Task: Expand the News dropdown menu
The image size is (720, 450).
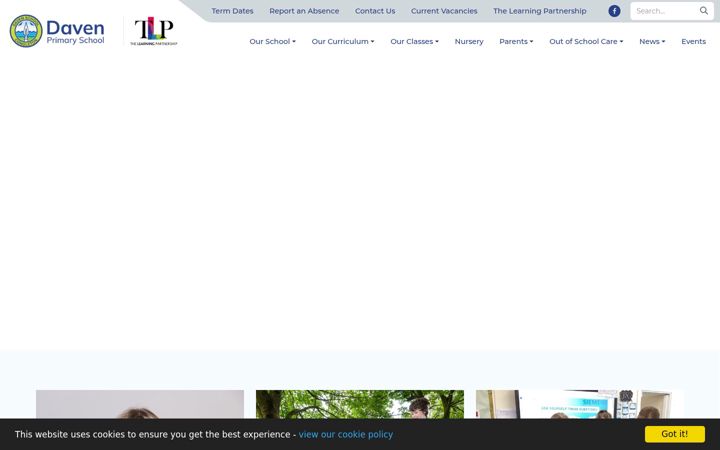Action: (652, 41)
